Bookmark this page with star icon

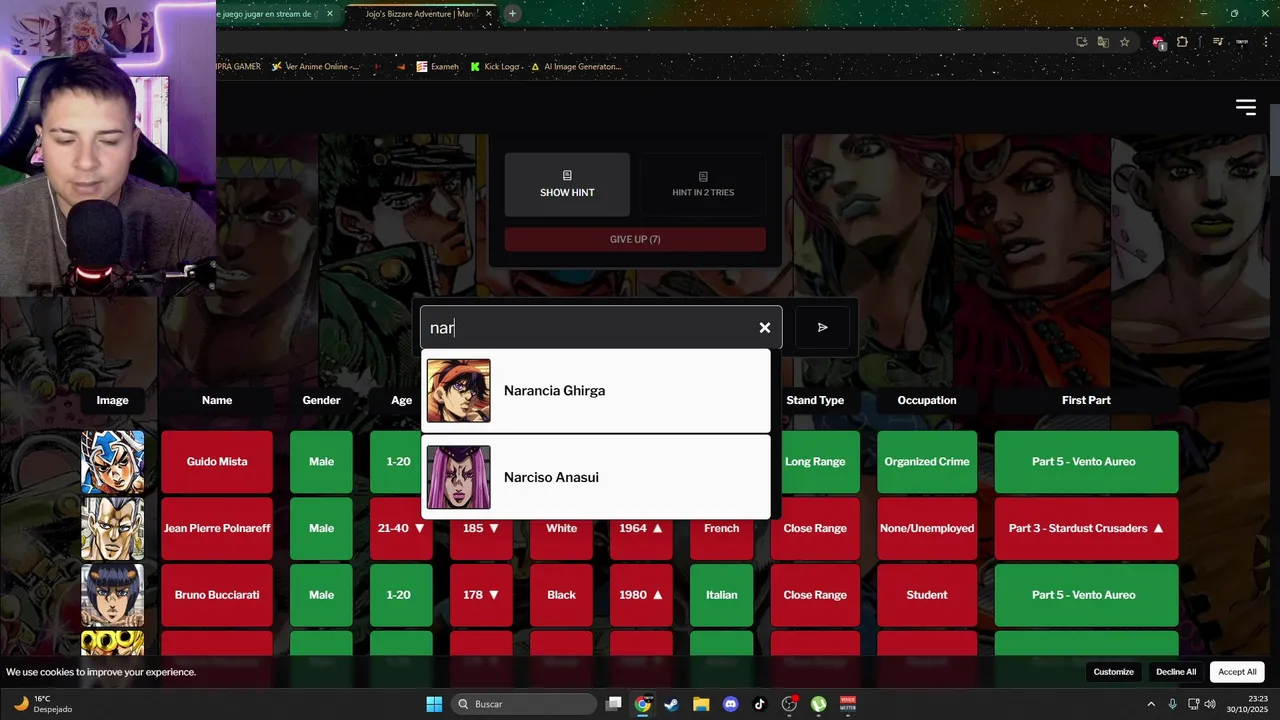point(1124,42)
